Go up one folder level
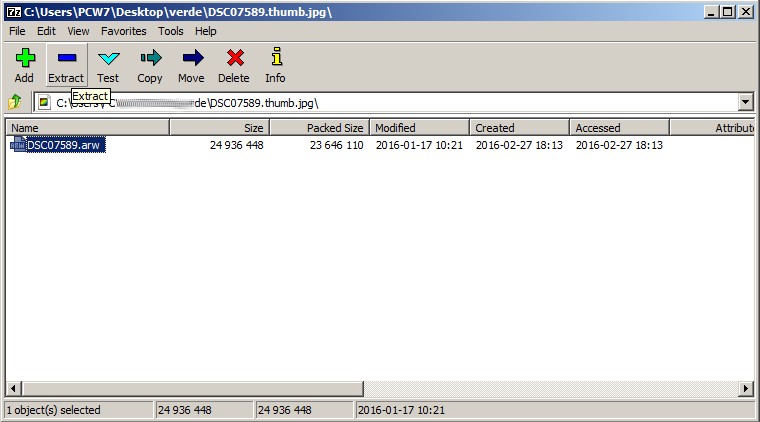Image resolution: width=760 pixels, height=422 pixels. click(x=15, y=102)
